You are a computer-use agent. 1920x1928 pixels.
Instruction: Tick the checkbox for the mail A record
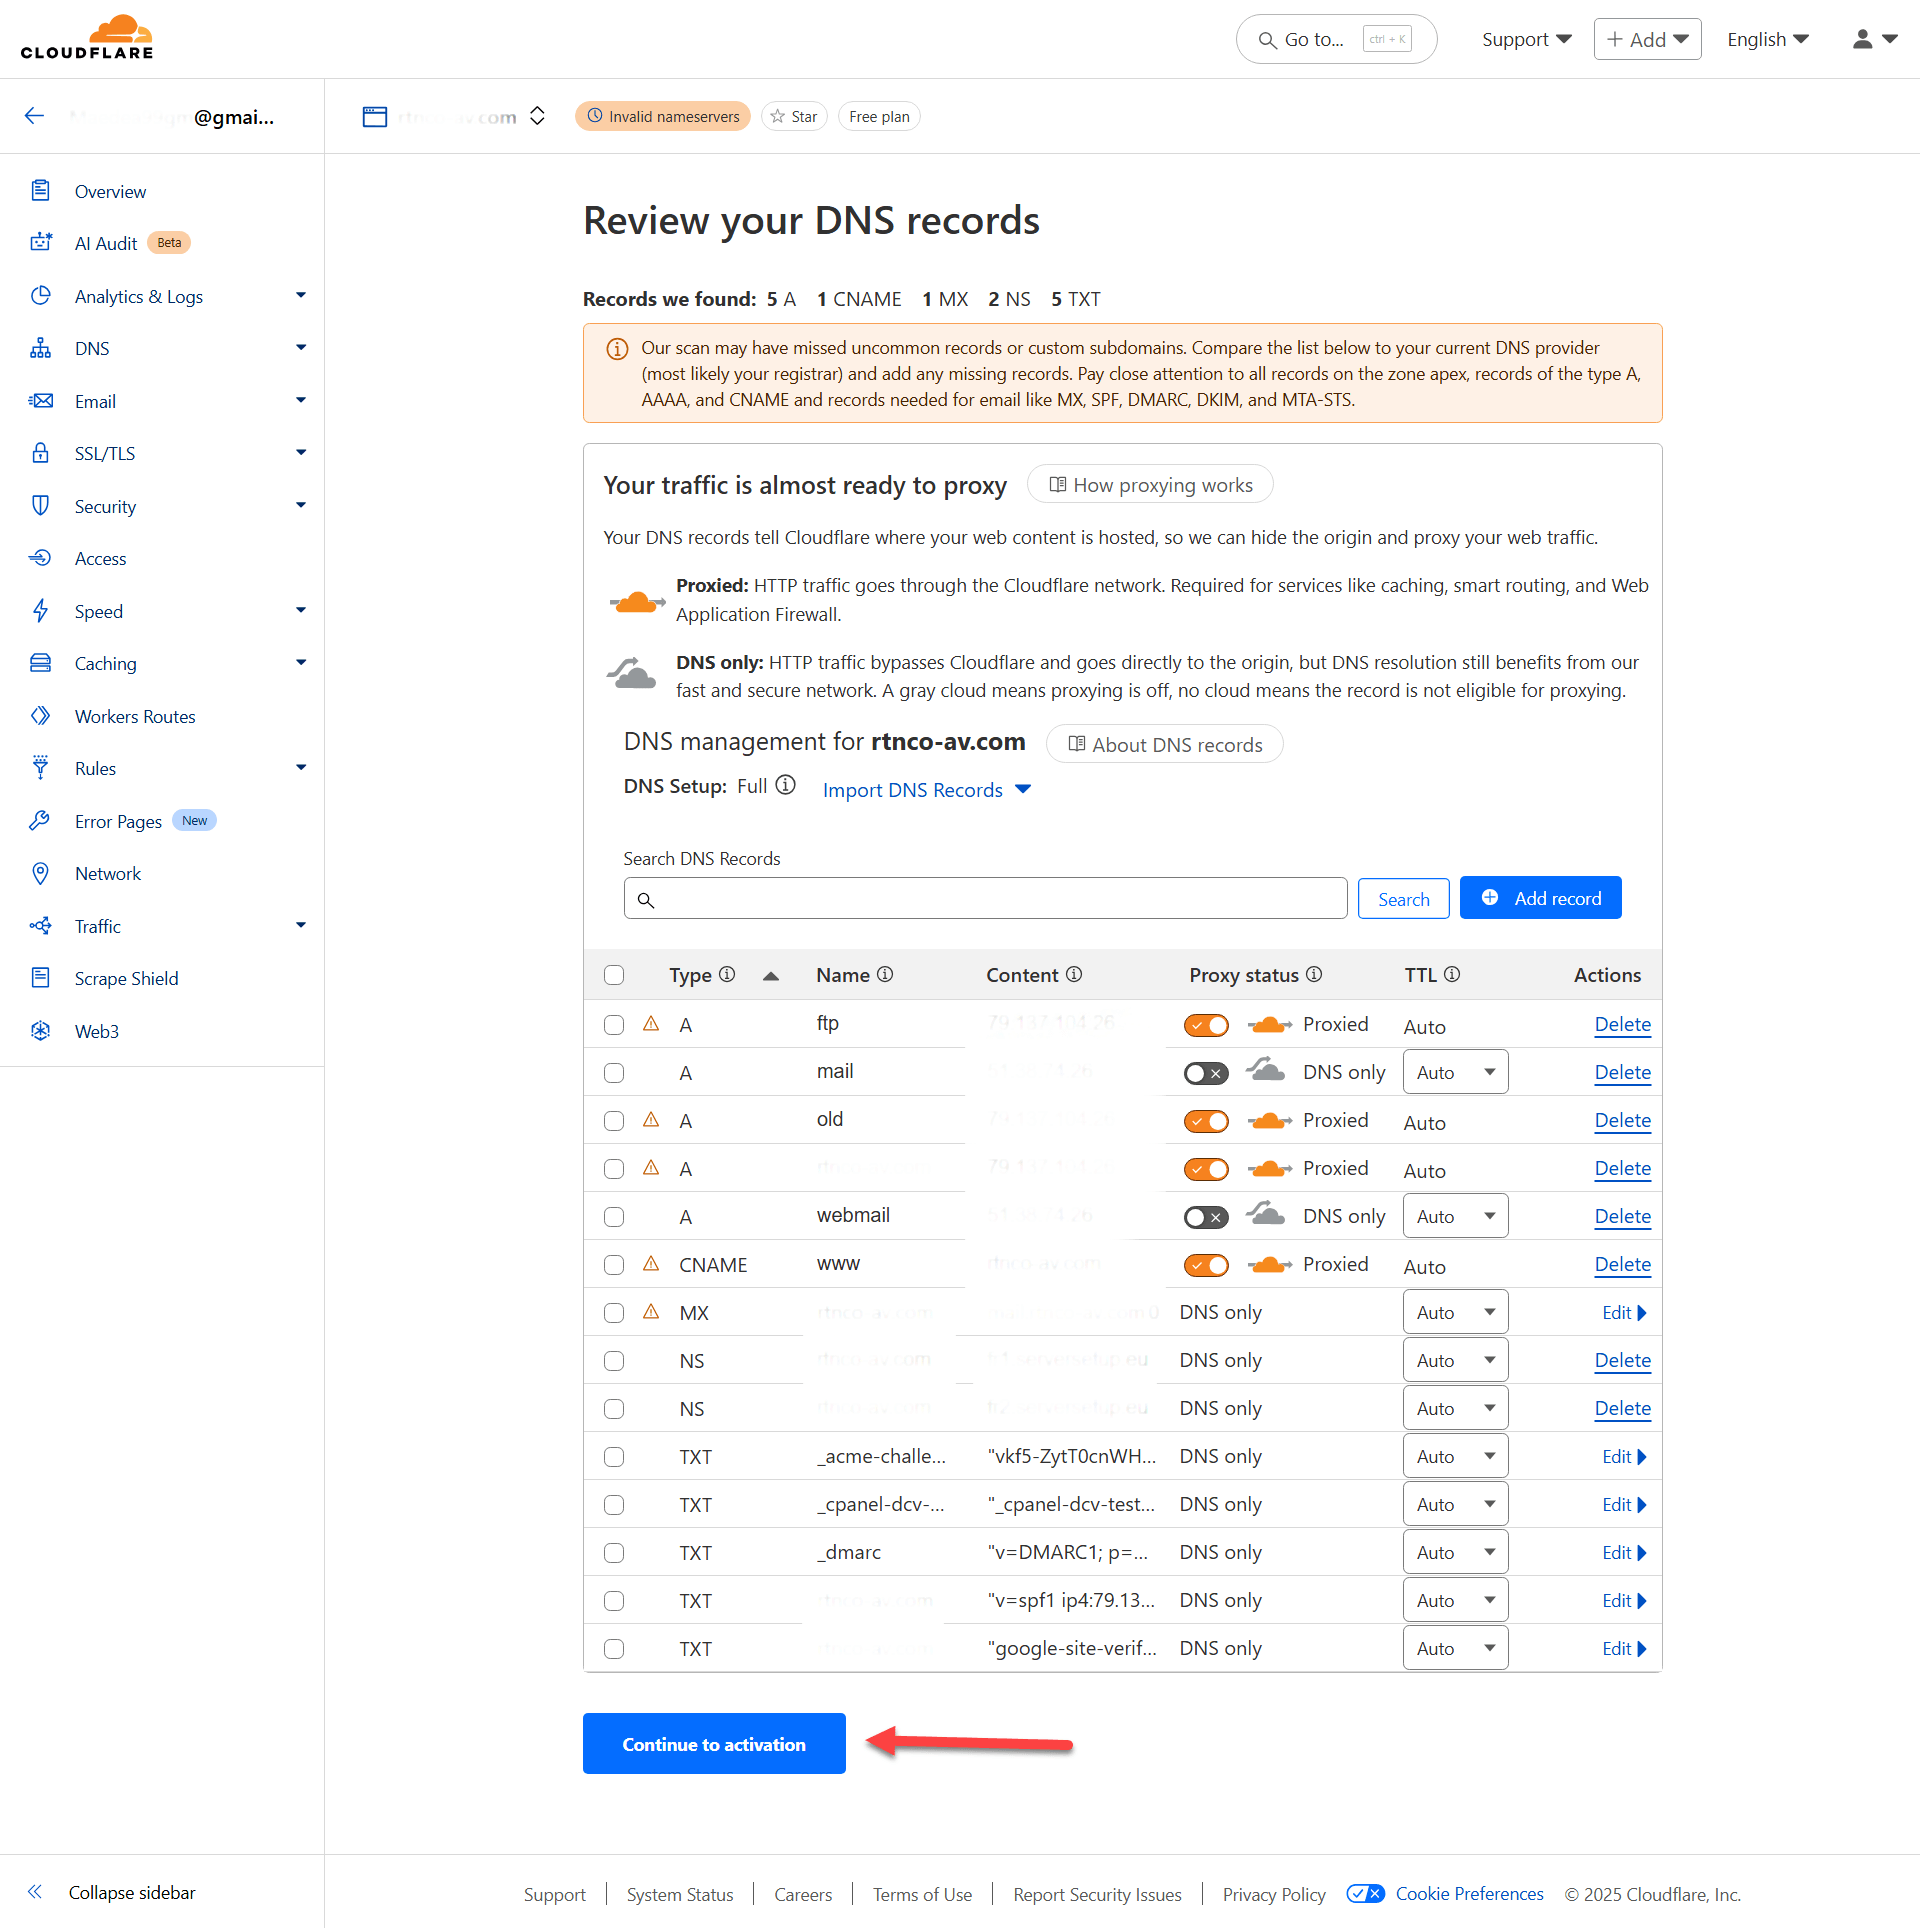click(614, 1073)
